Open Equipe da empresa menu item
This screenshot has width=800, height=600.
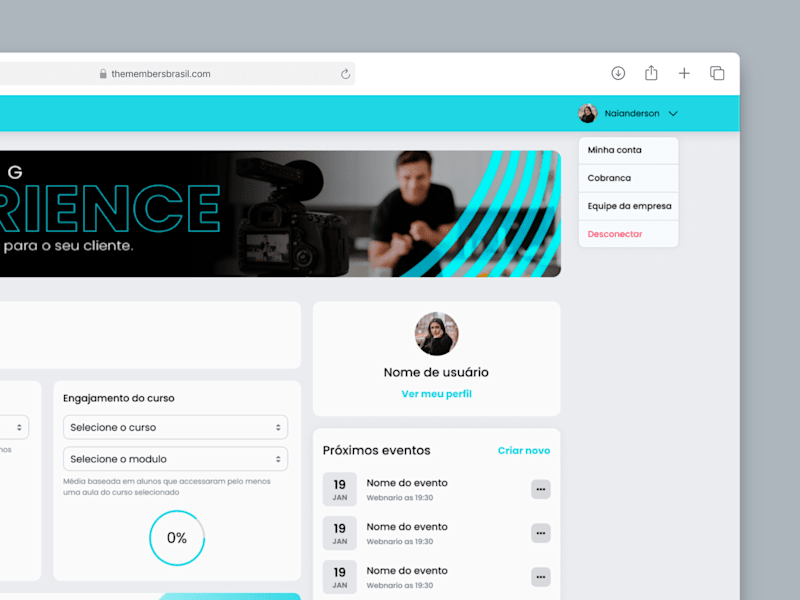tap(629, 206)
